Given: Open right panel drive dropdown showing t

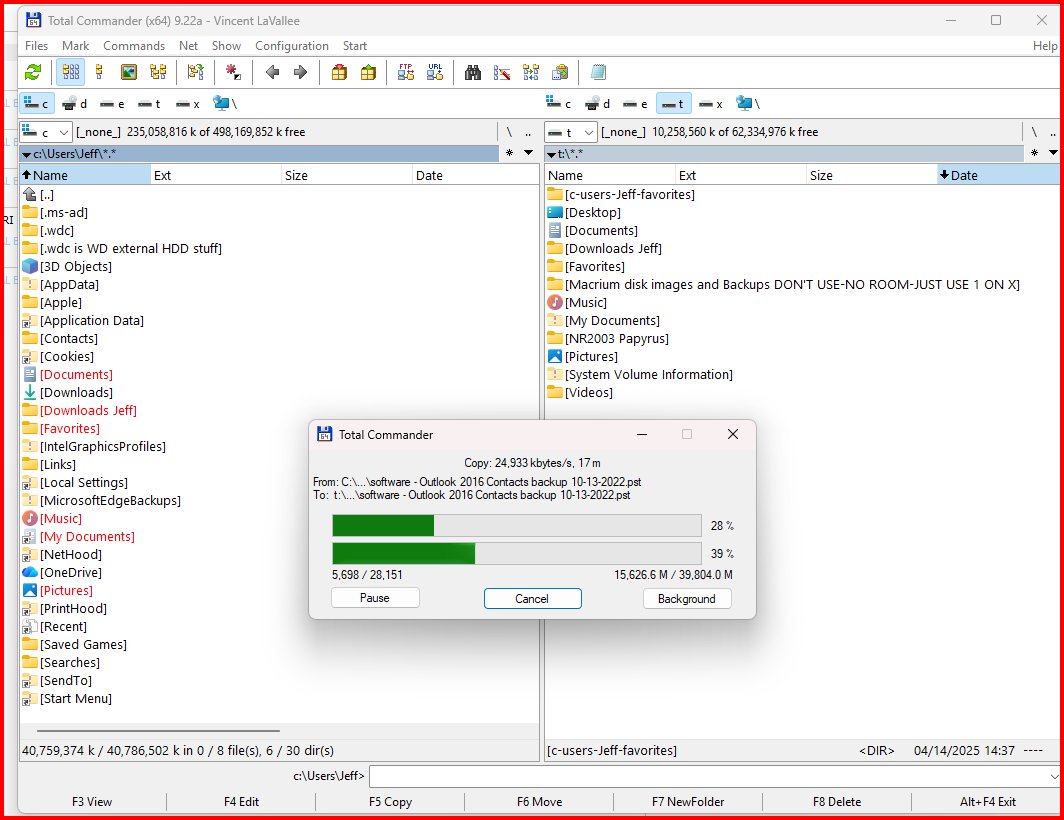Looking at the screenshot, I should pyautogui.click(x=571, y=132).
